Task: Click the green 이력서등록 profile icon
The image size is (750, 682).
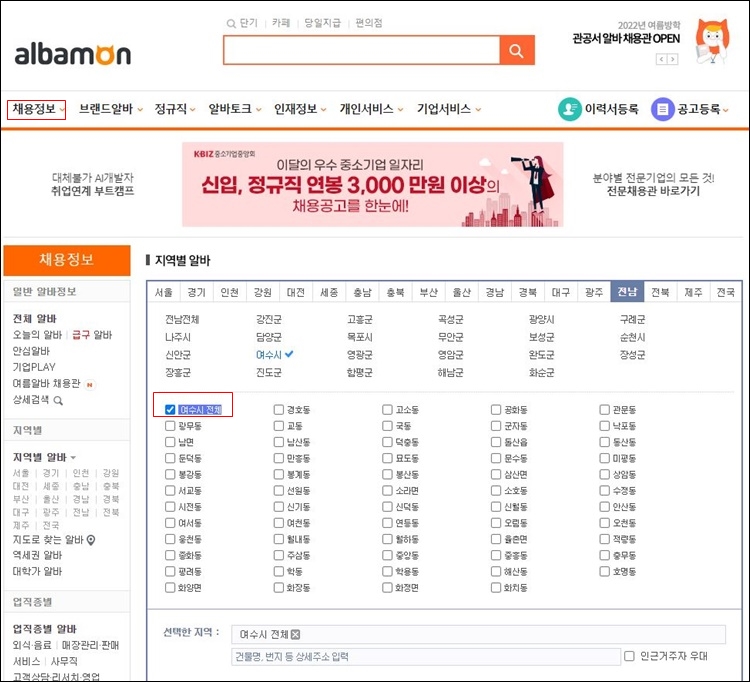Action: point(569,109)
